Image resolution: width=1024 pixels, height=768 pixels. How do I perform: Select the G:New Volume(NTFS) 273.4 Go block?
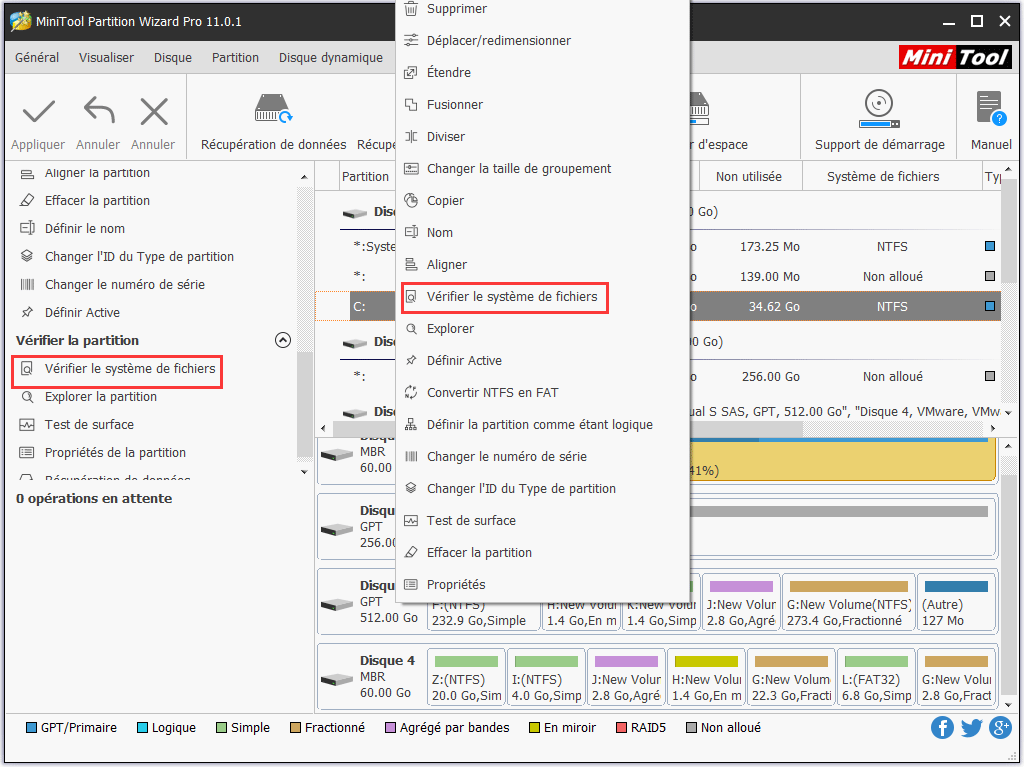point(849,602)
